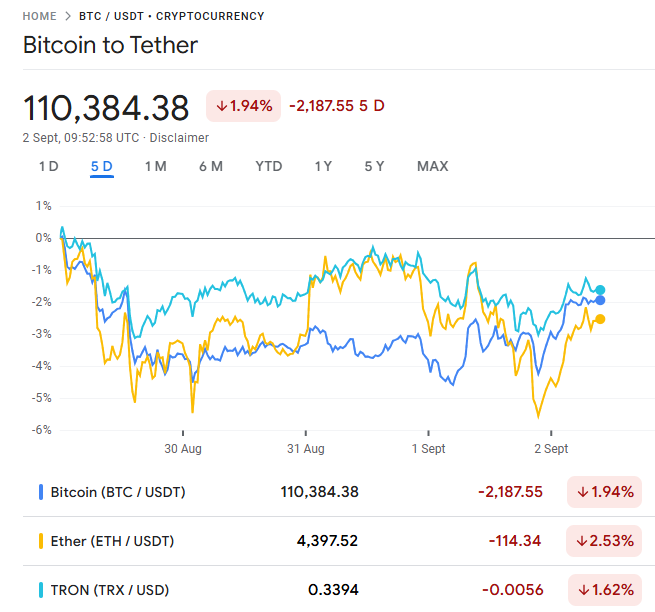The width and height of the screenshot is (655, 612).
Task: Select the 1 D time range tab
Action: click(48, 166)
